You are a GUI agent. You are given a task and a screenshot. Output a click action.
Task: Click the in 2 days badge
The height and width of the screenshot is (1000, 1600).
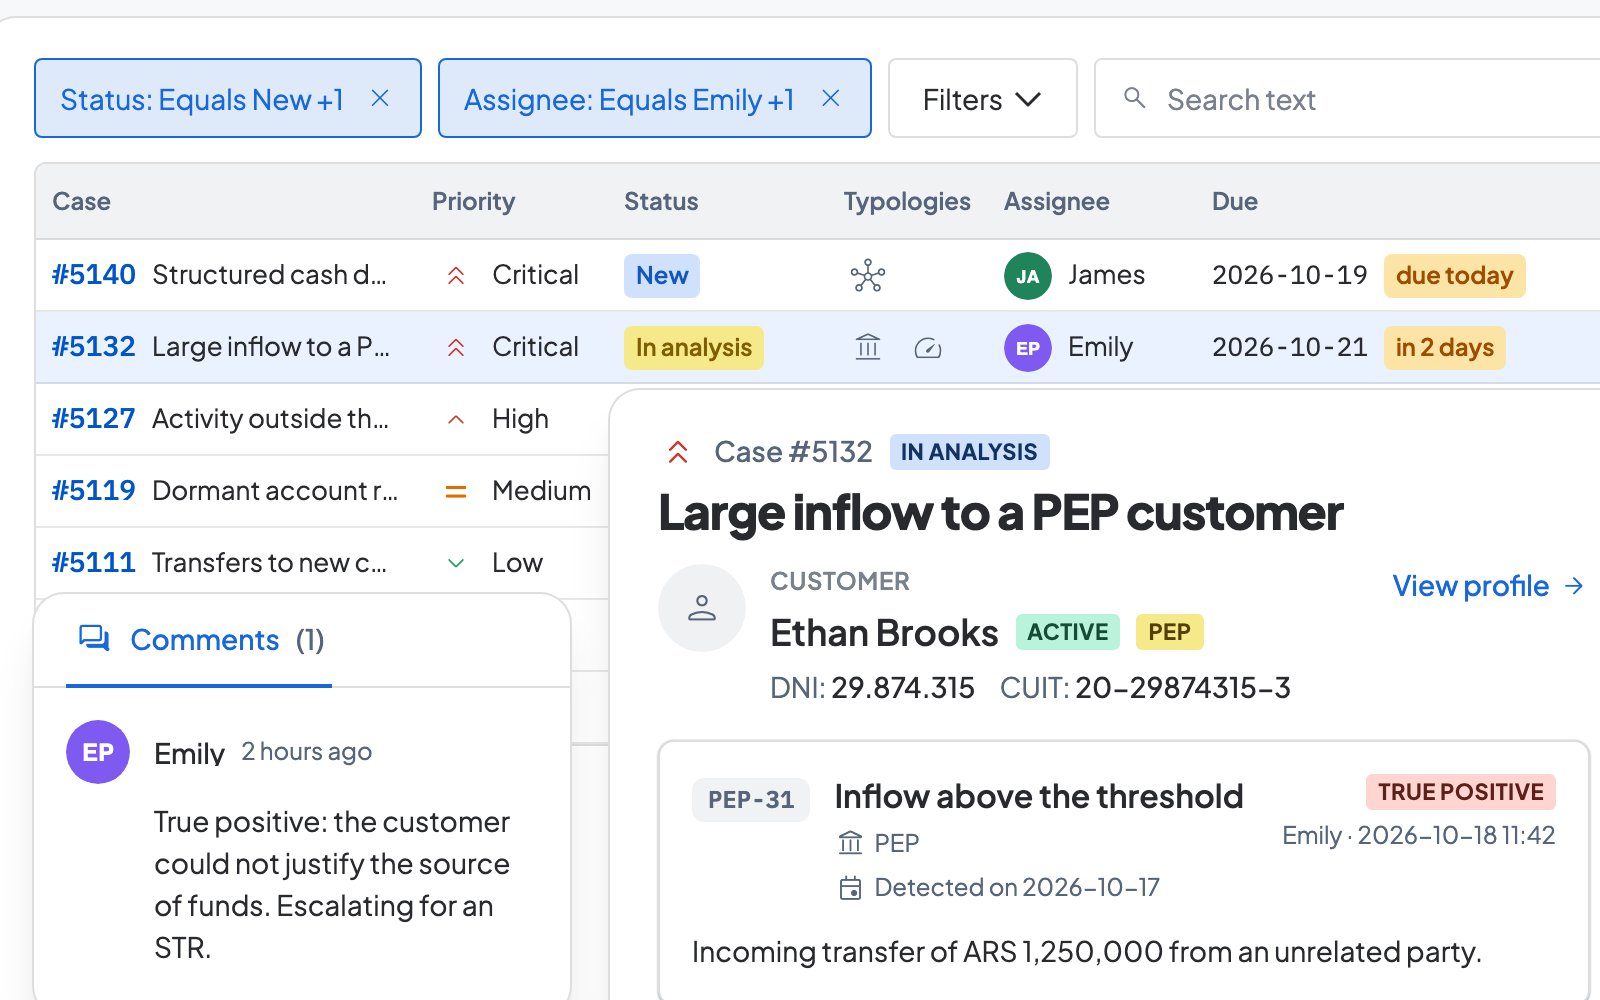[x=1445, y=347]
